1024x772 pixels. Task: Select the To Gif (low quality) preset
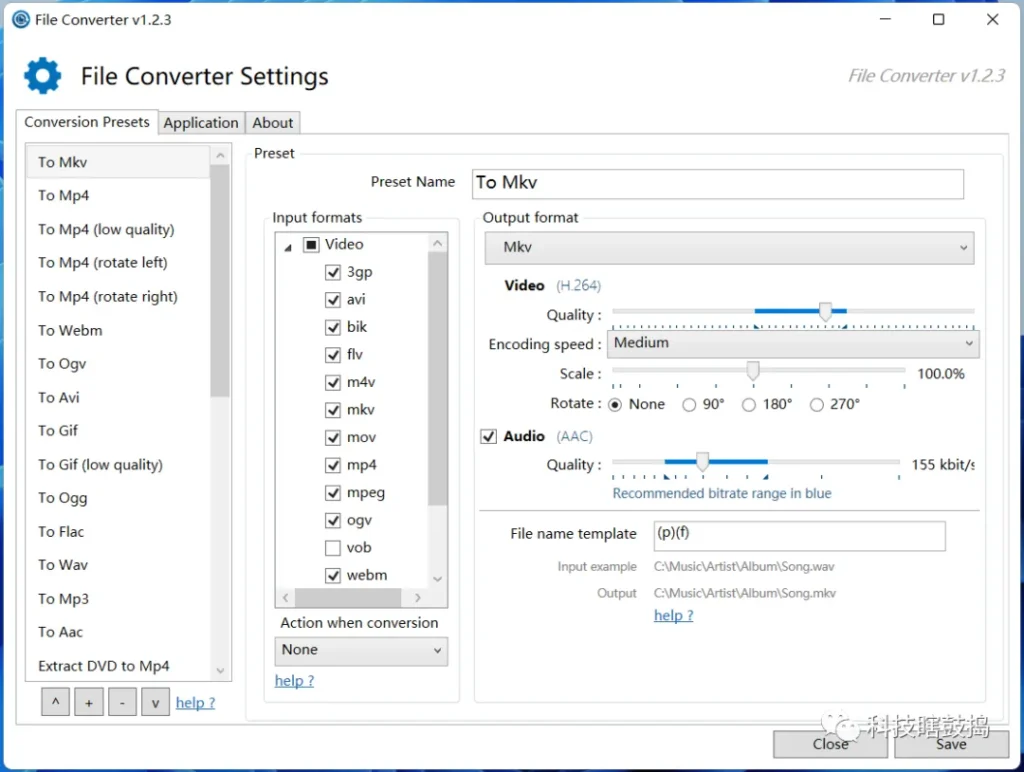(118, 465)
